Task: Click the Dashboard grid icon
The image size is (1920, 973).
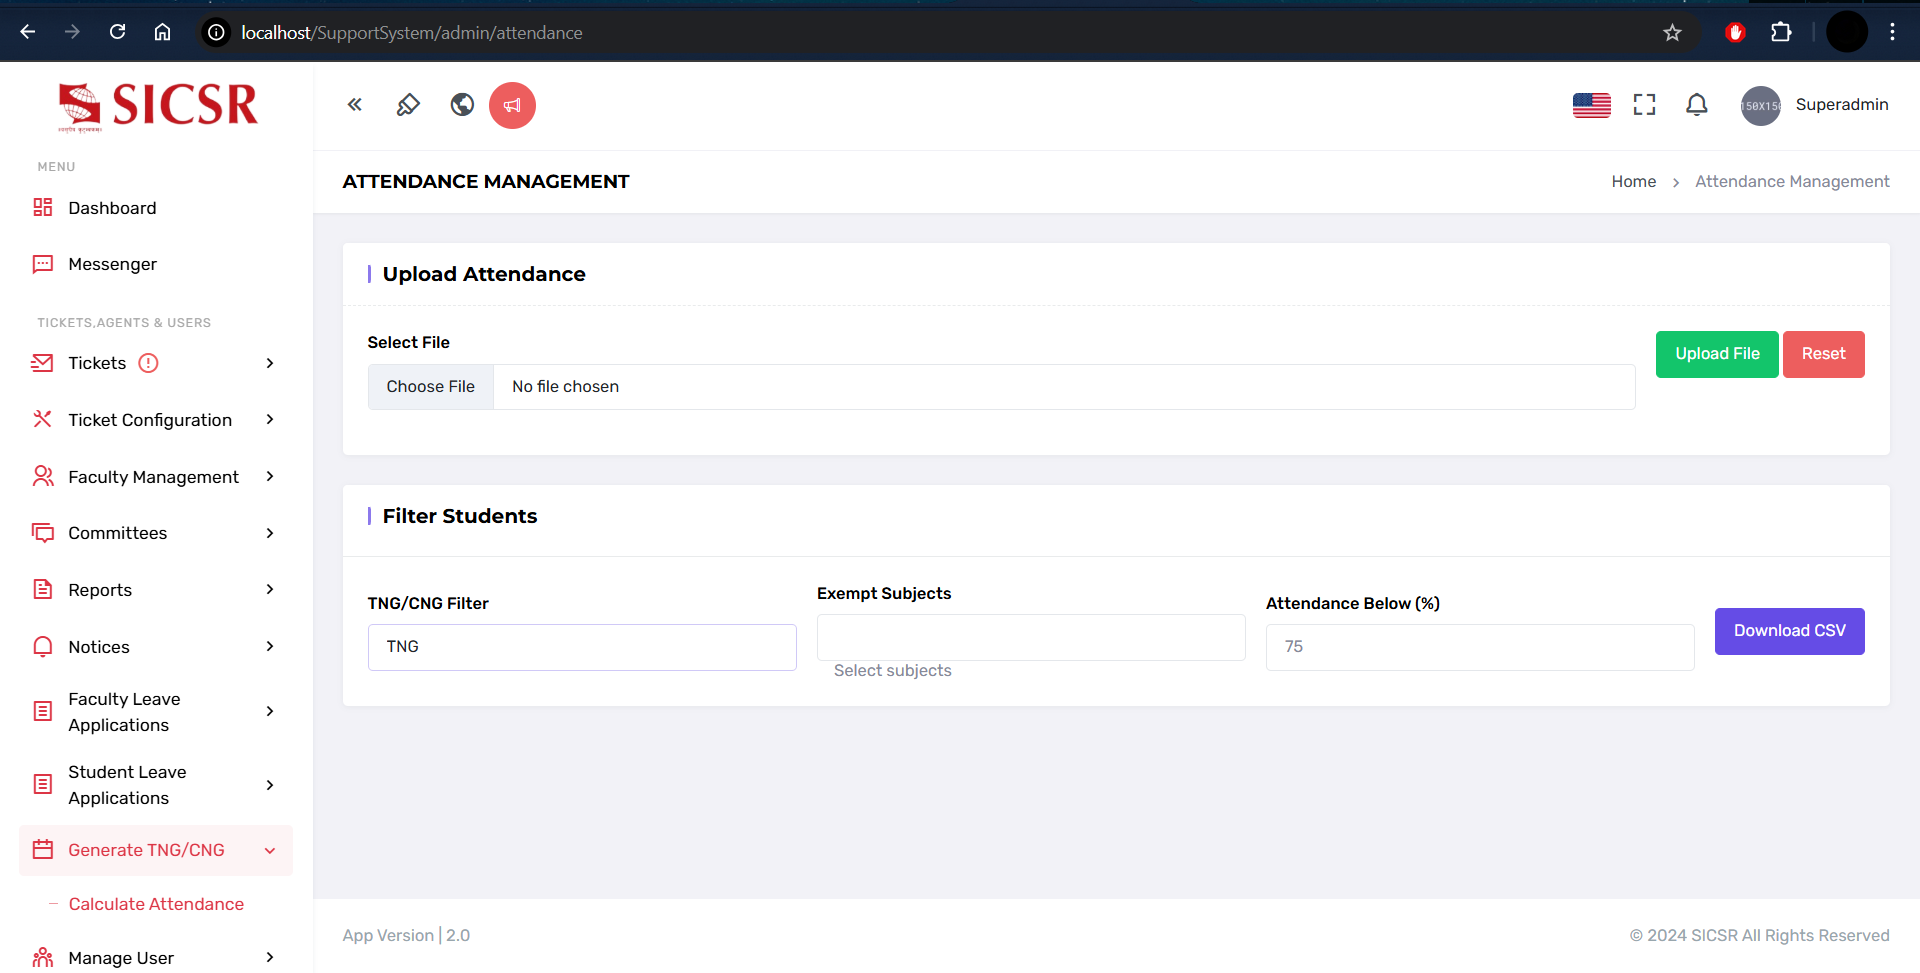Action: tap(43, 207)
